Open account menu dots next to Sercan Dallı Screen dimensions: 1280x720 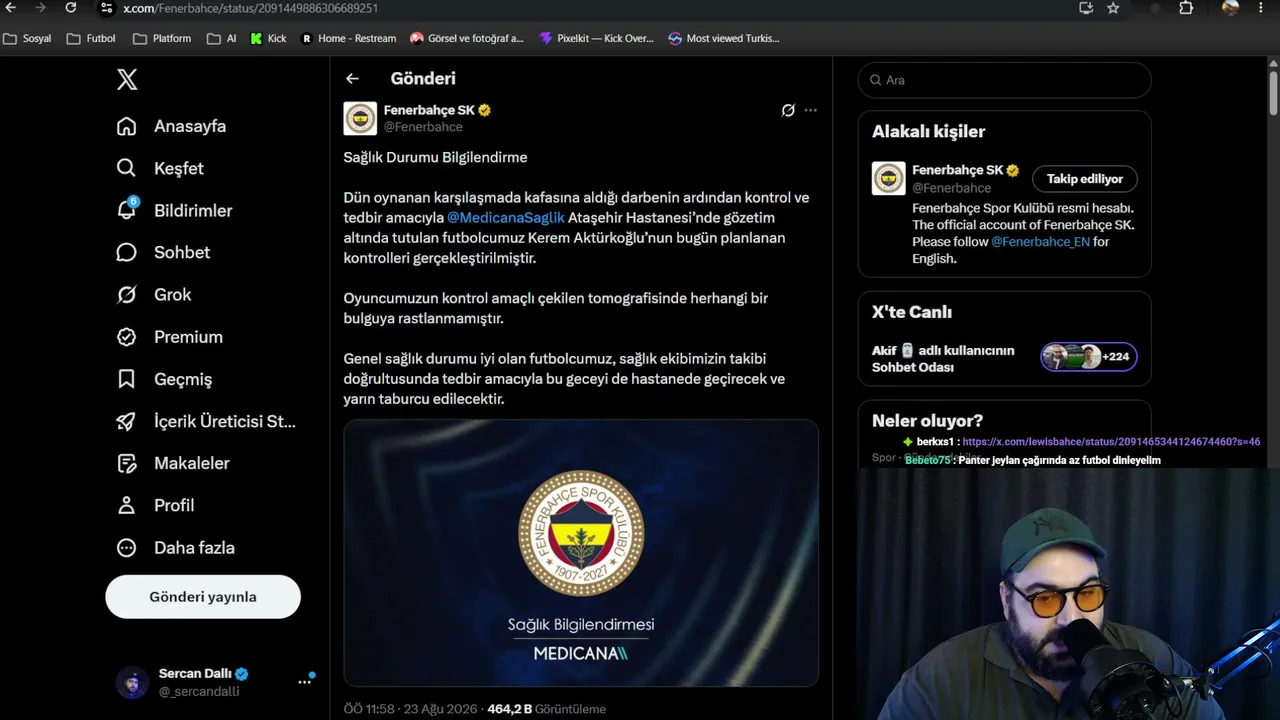pos(304,682)
